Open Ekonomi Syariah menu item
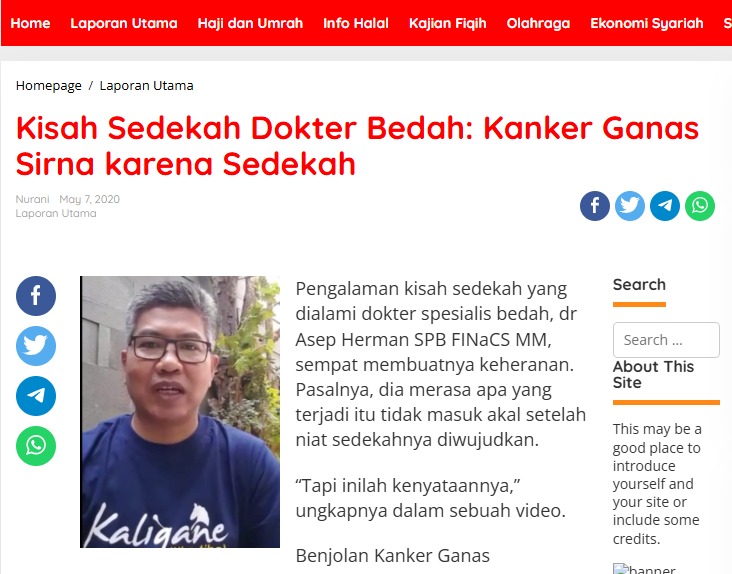 coord(647,23)
